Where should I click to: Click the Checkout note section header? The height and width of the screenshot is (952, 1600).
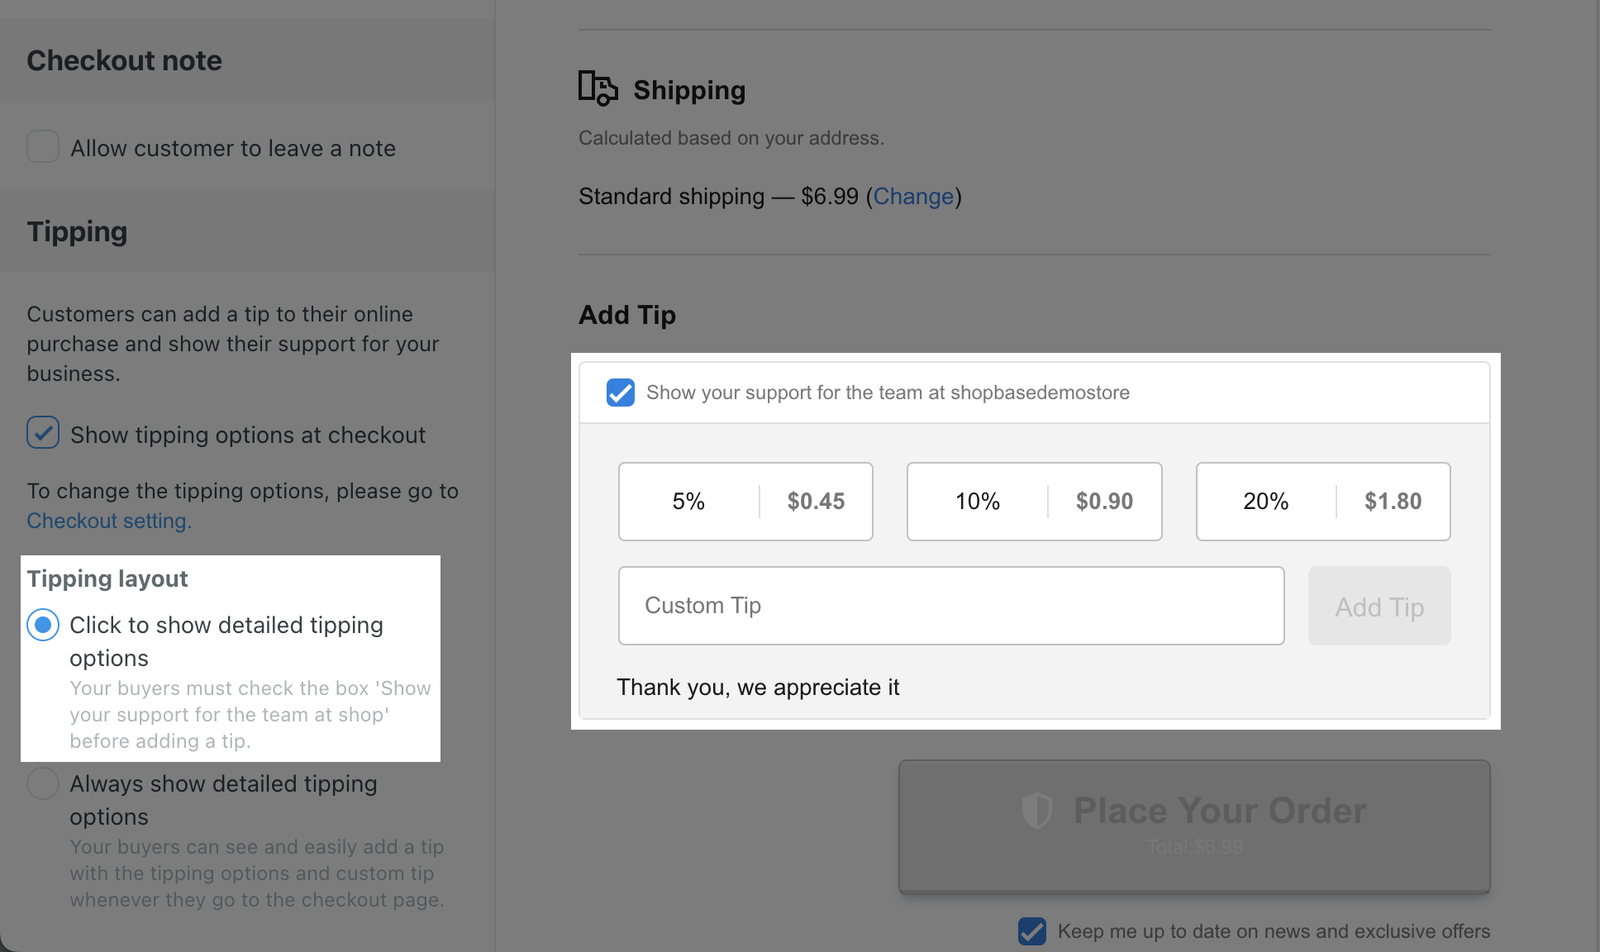pos(124,60)
